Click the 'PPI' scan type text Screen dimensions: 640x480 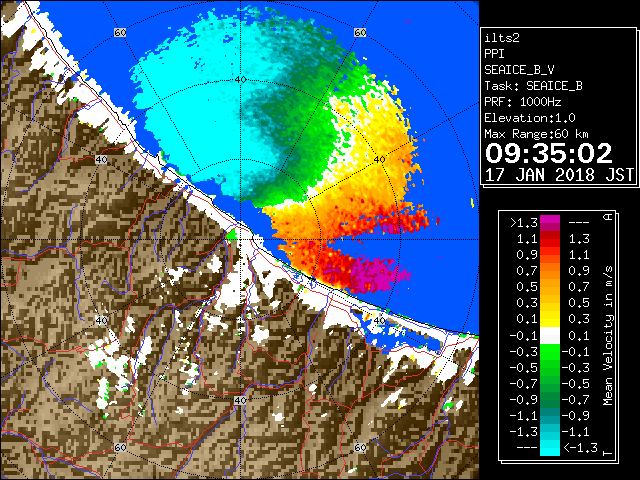(x=494, y=54)
